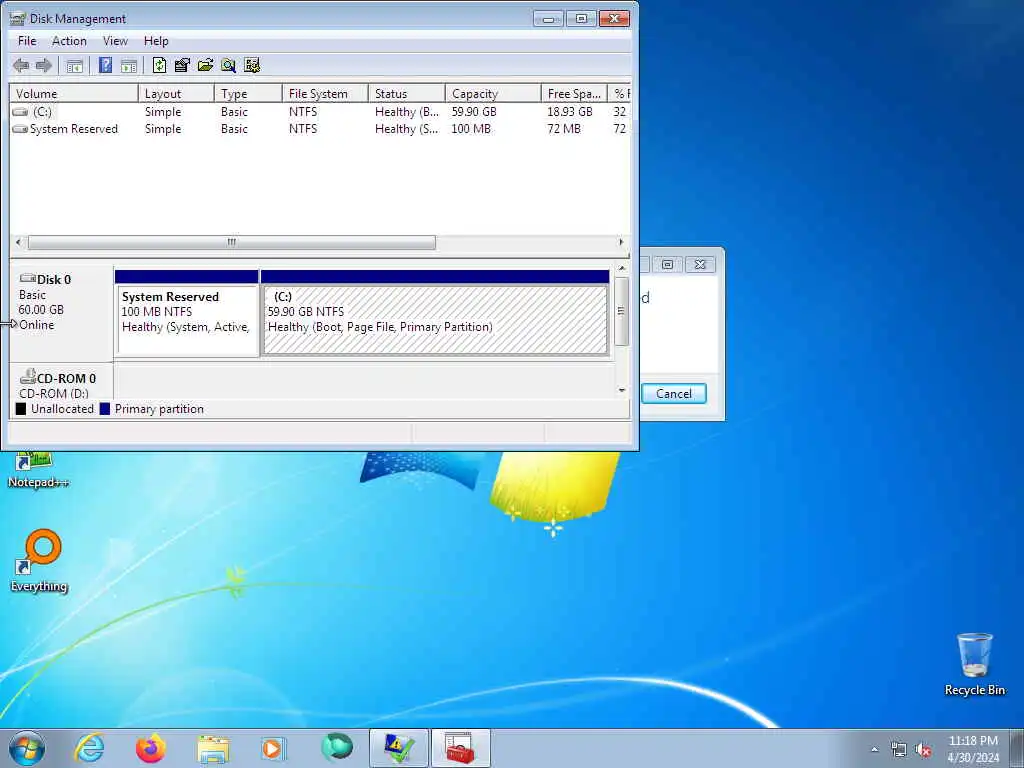Image resolution: width=1024 pixels, height=768 pixels.
Task: Click the 59.90 GB capacity cell
Action: [x=474, y=112]
